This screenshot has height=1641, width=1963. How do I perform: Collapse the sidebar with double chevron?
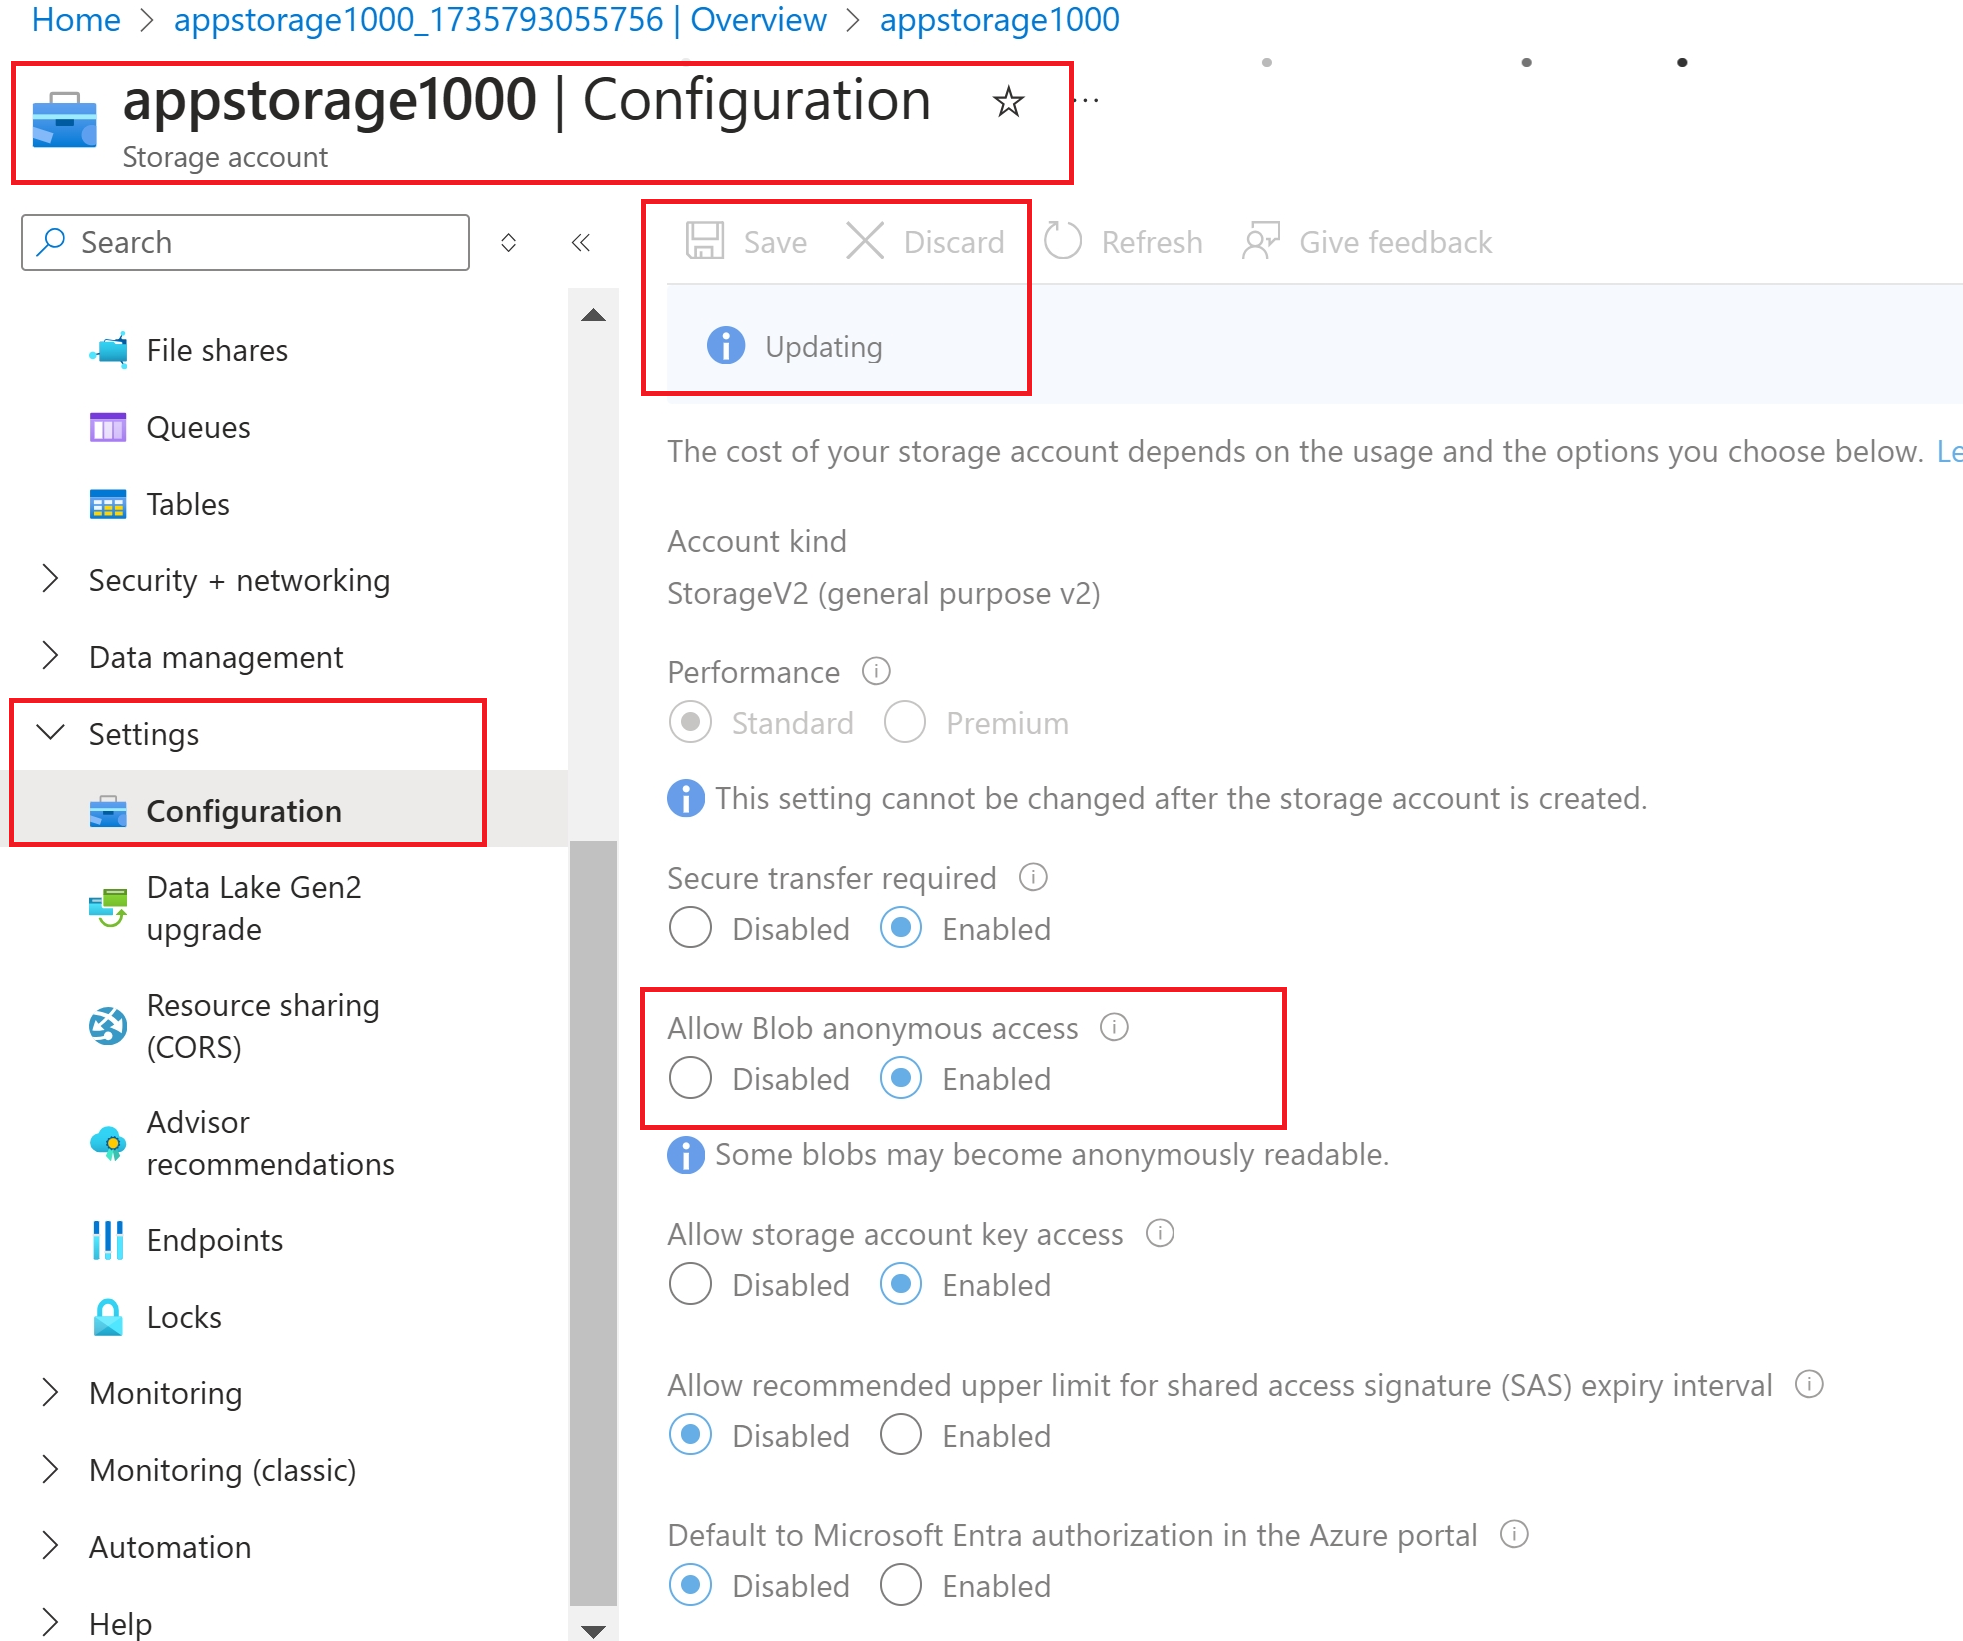tap(581, 242)
